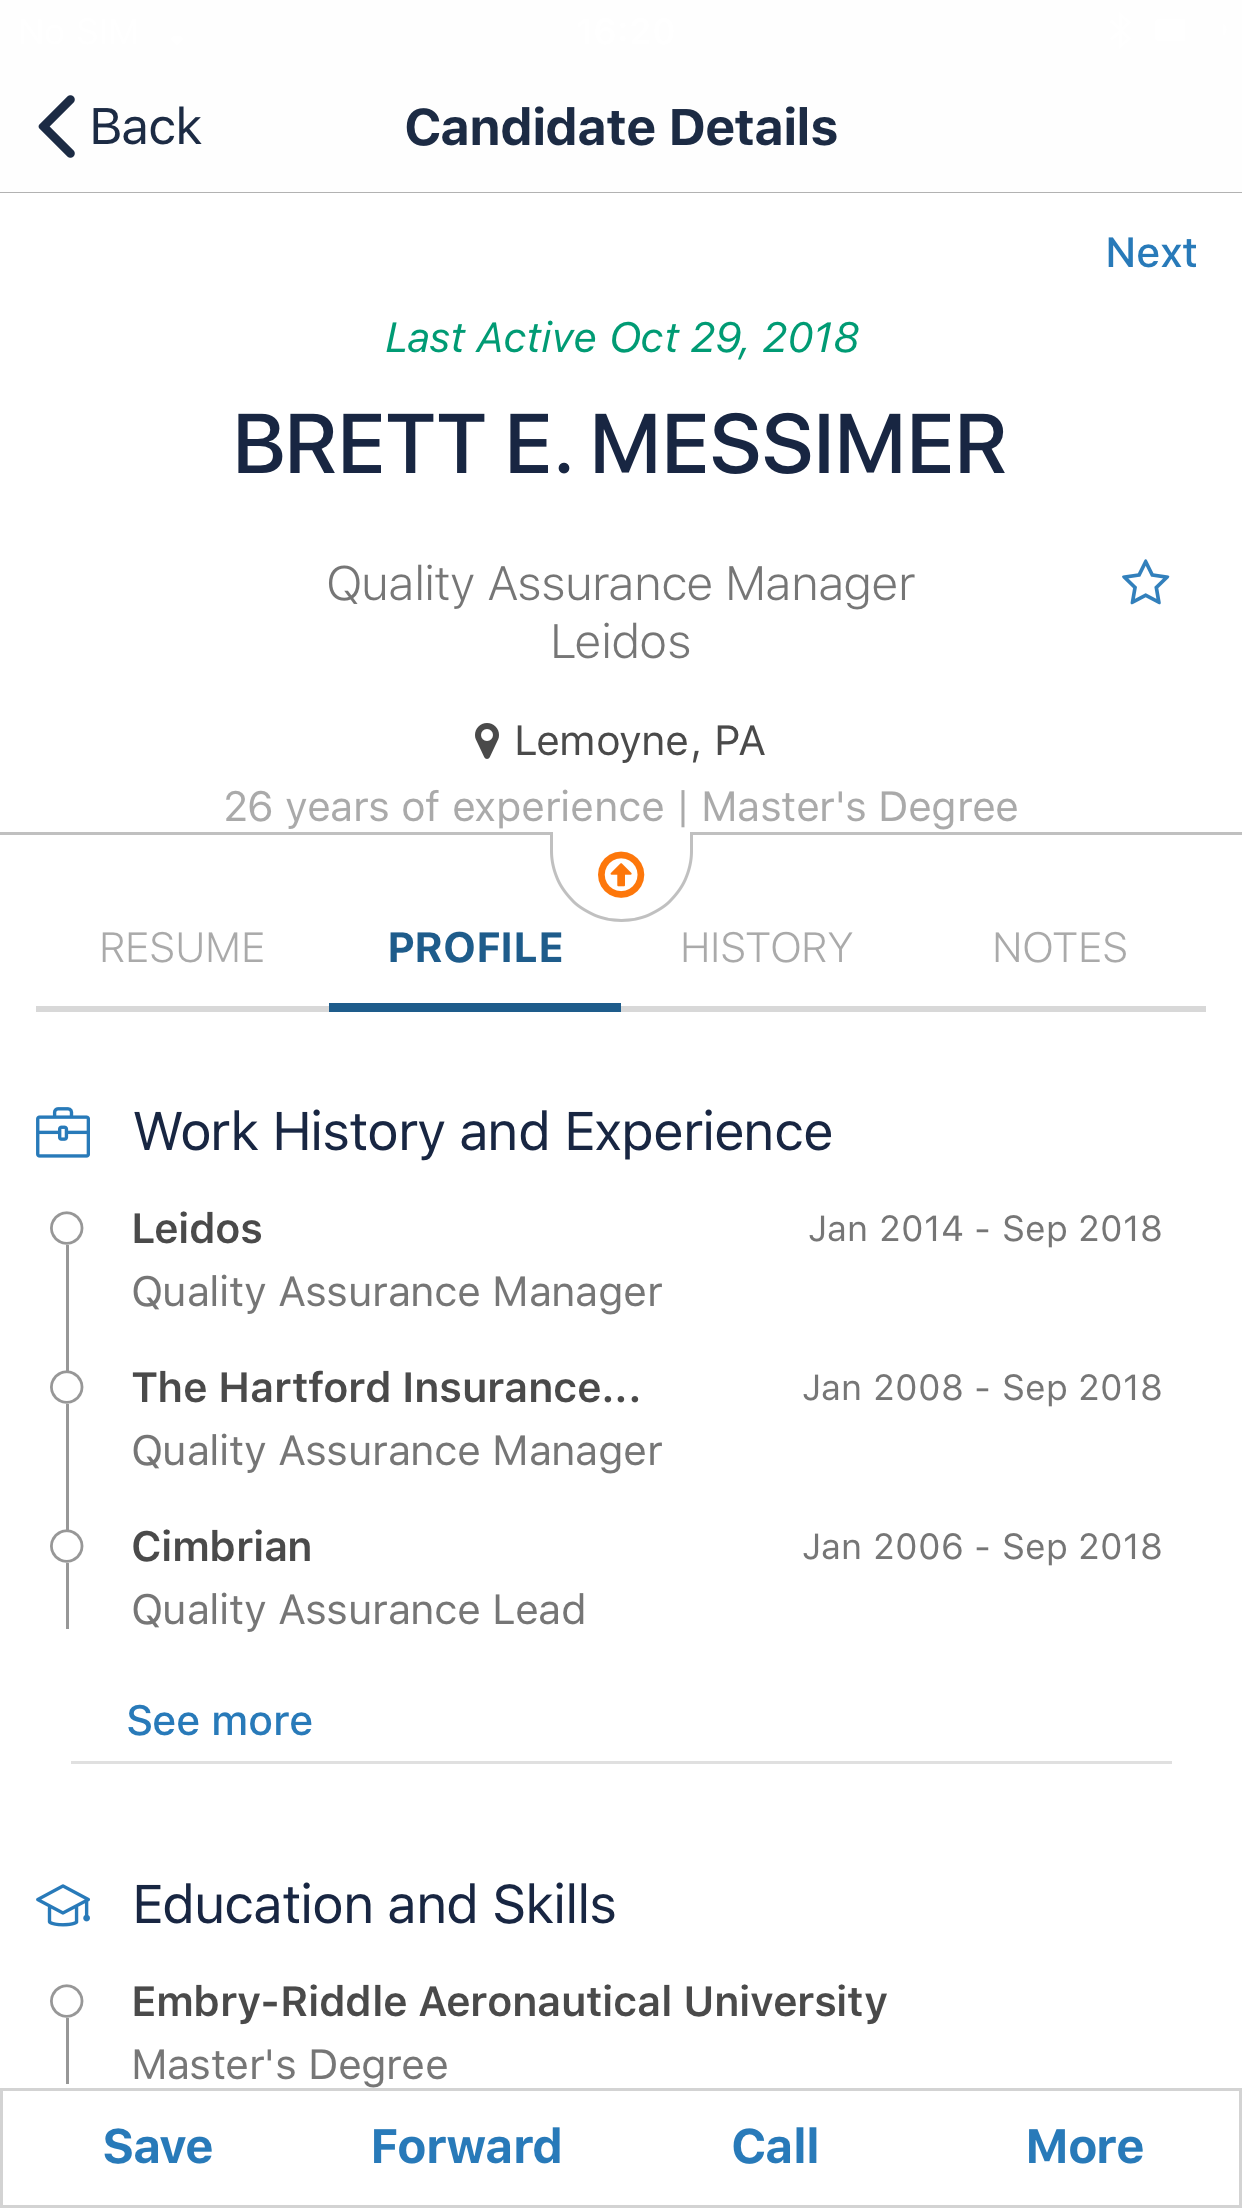
Task: Favorite candidate with the star icon
Action: click(1145, 583)
